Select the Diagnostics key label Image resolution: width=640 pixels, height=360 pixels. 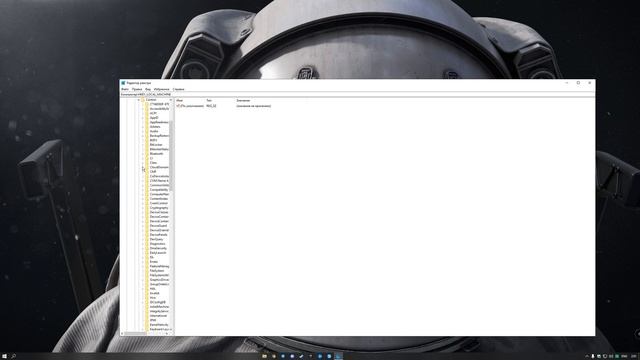click(158, 244)
